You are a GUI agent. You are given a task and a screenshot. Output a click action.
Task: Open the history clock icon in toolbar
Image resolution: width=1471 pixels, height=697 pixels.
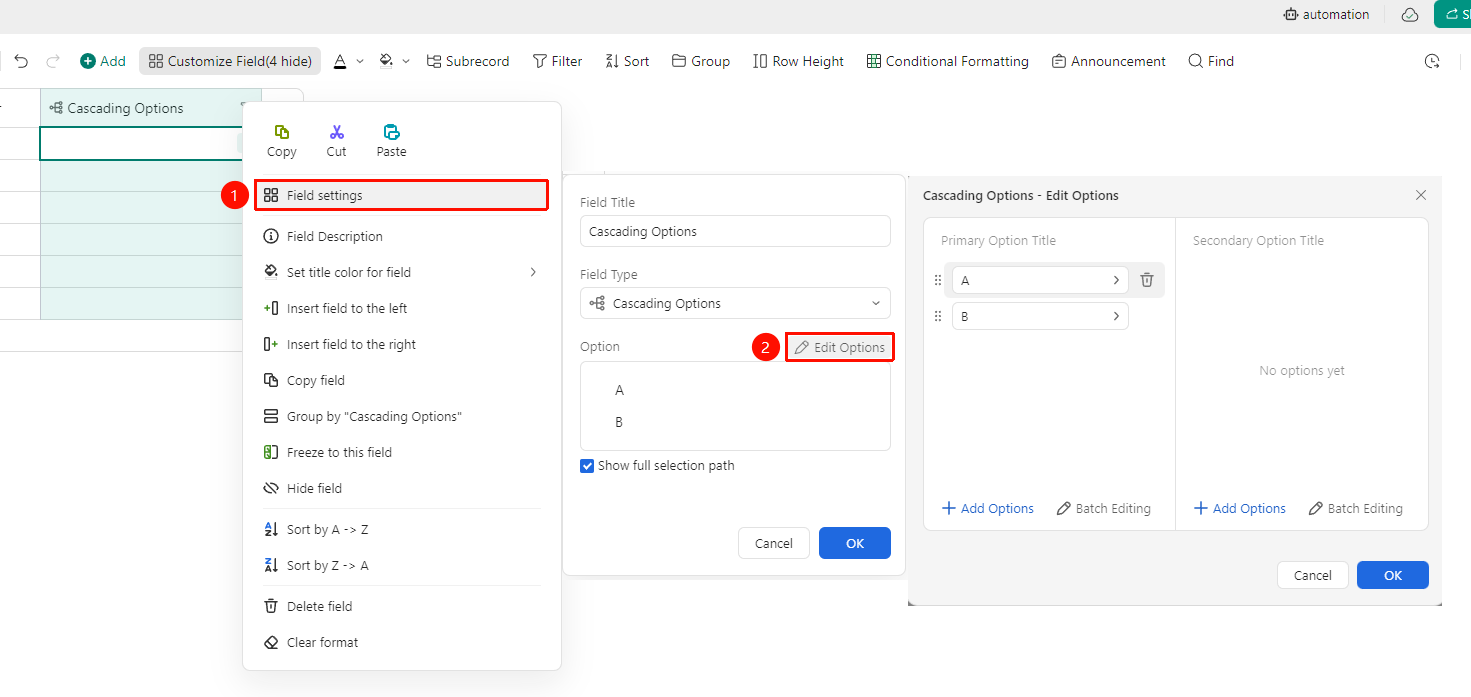pos(1432,61)
